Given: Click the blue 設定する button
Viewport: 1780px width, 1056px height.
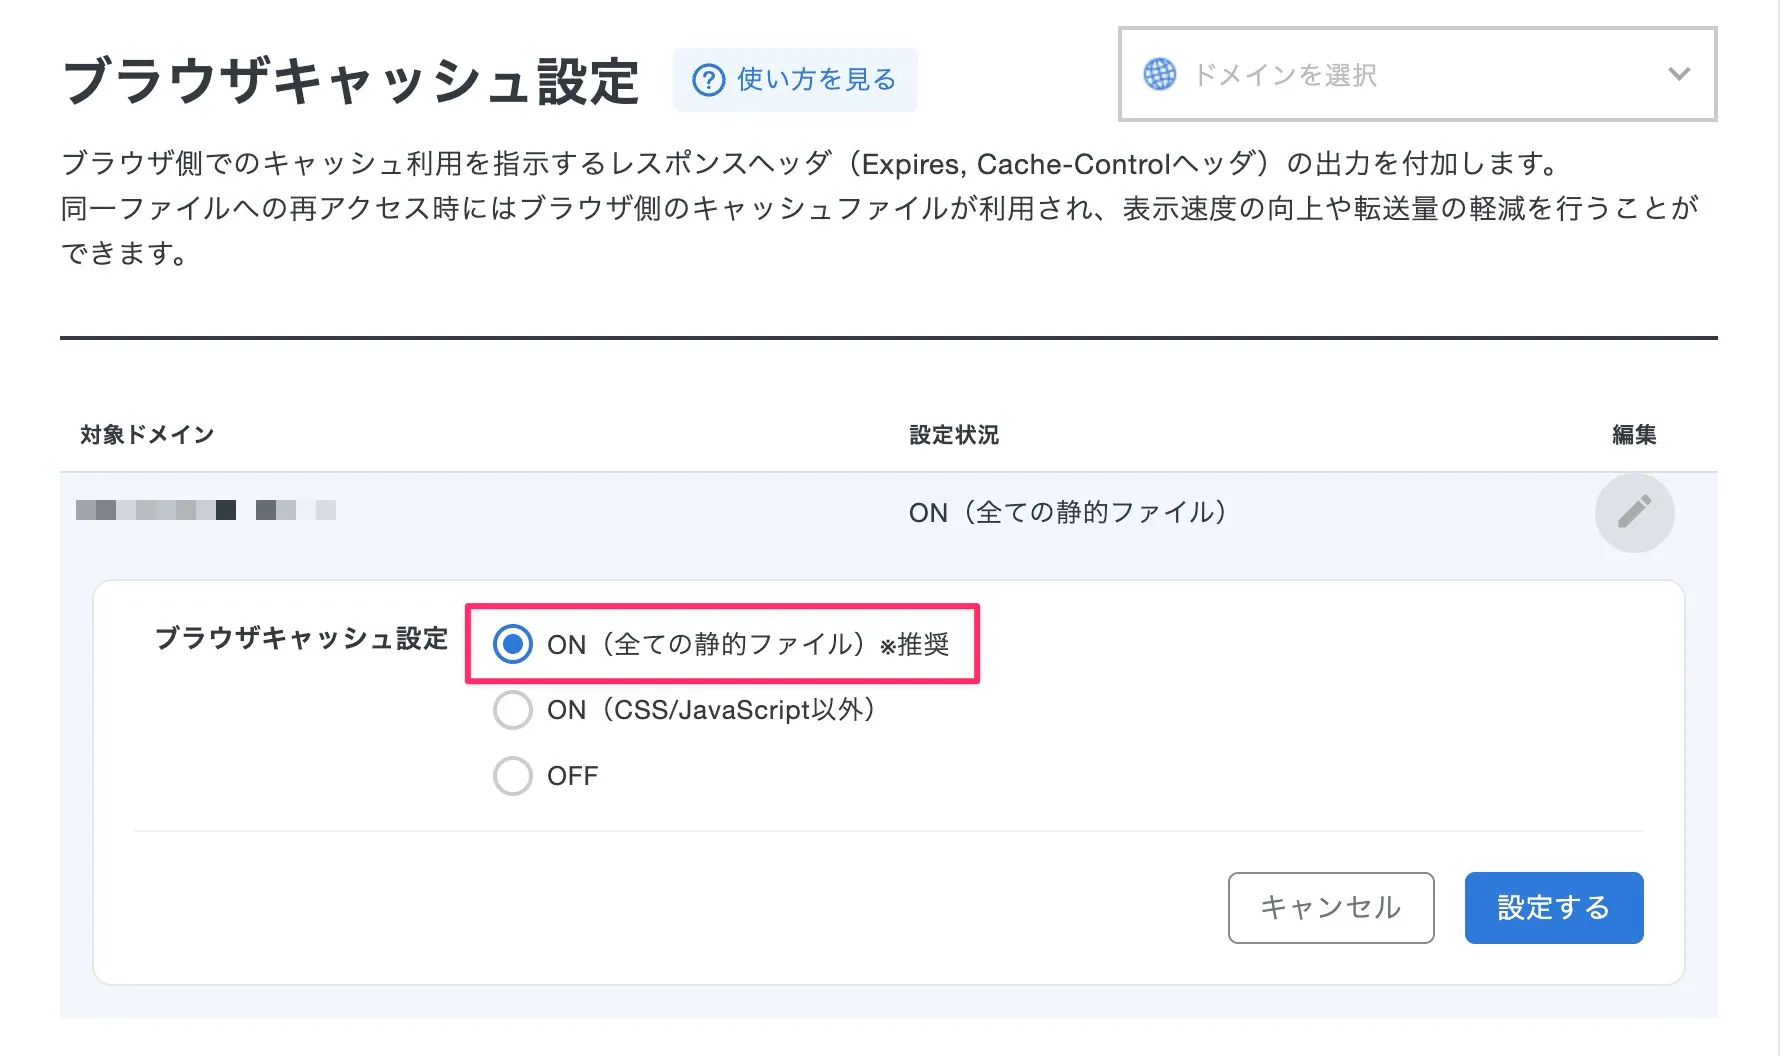Looking at the screenshot, I should (x=1553, y=907).
